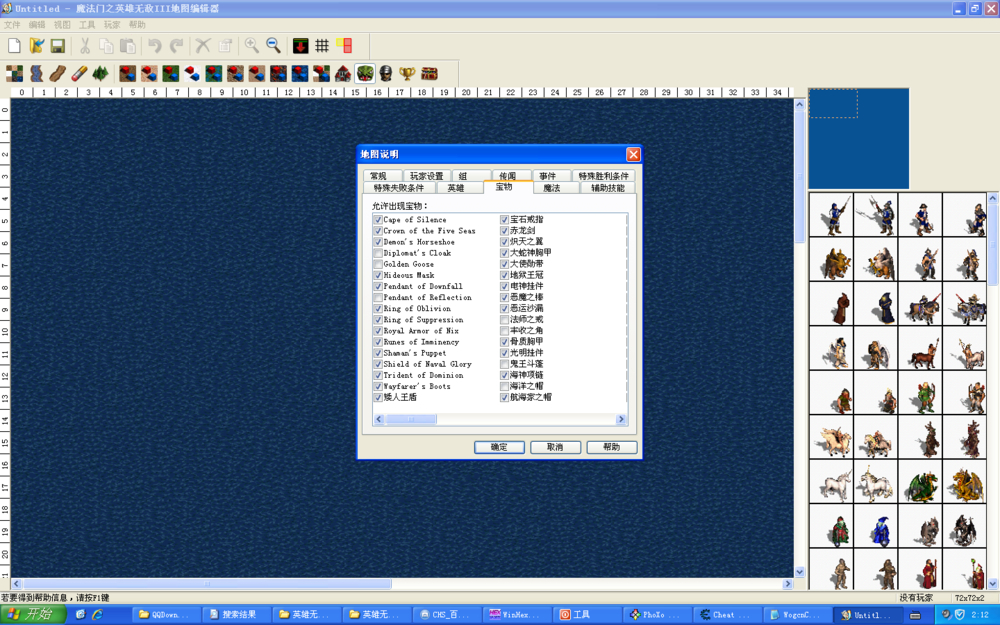1000x625 pixels.
Task: Enable the 鬼王斗篷 checkbox
Action: click(504, 364)
